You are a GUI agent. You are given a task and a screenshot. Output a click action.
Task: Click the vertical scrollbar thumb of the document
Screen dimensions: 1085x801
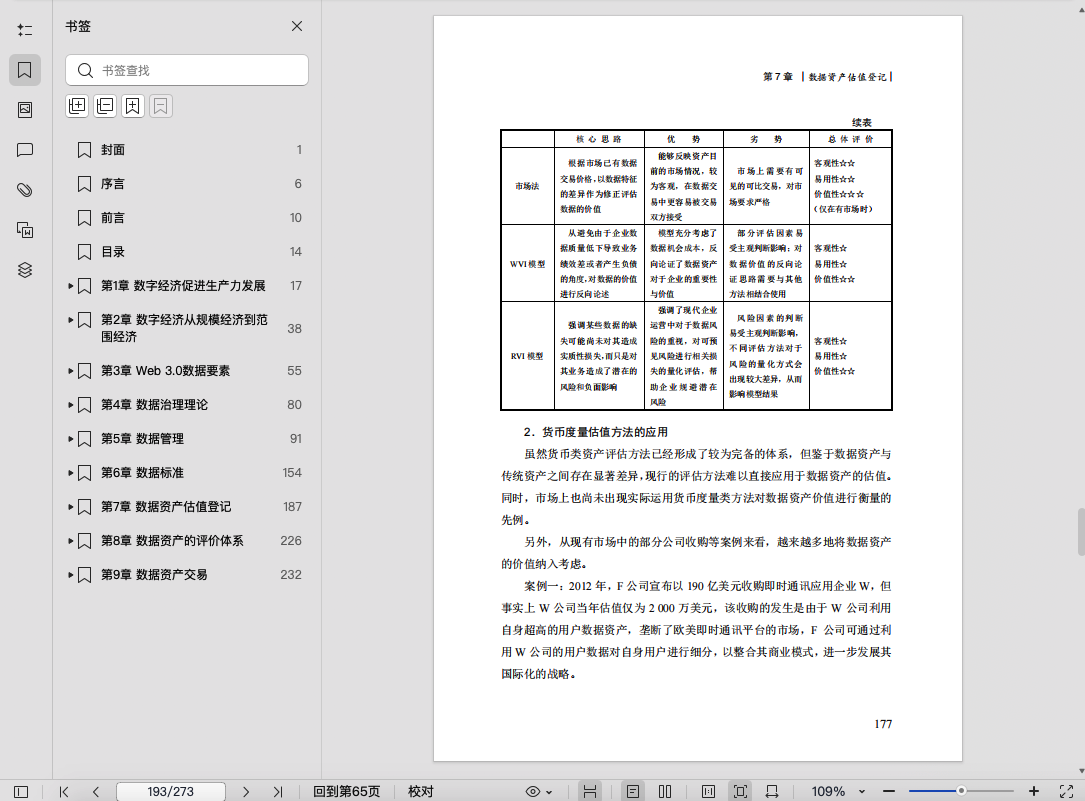(1081, 532)
